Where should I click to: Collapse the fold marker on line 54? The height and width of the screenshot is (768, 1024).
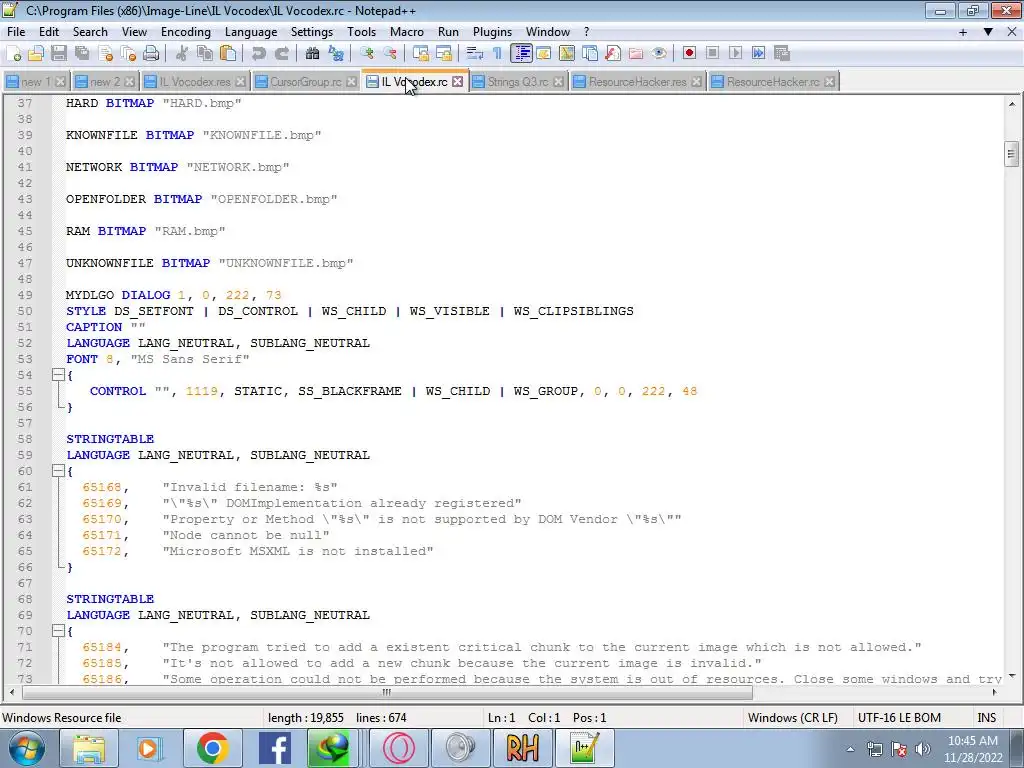pyautogui.click(x=58, y=375)
